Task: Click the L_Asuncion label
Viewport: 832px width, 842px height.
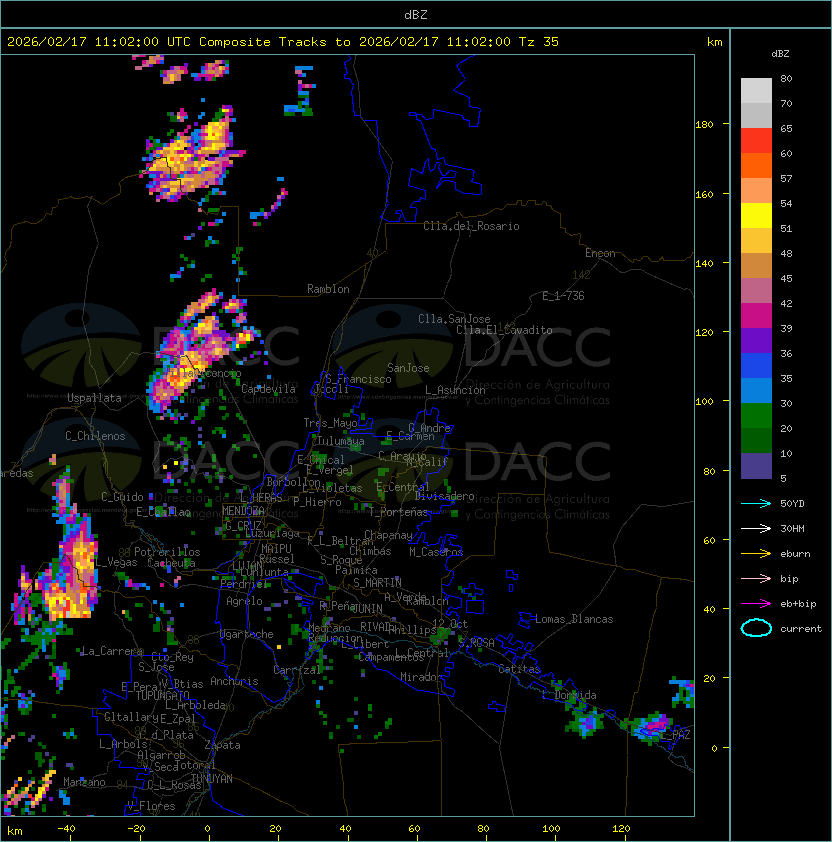Action: 455,390
